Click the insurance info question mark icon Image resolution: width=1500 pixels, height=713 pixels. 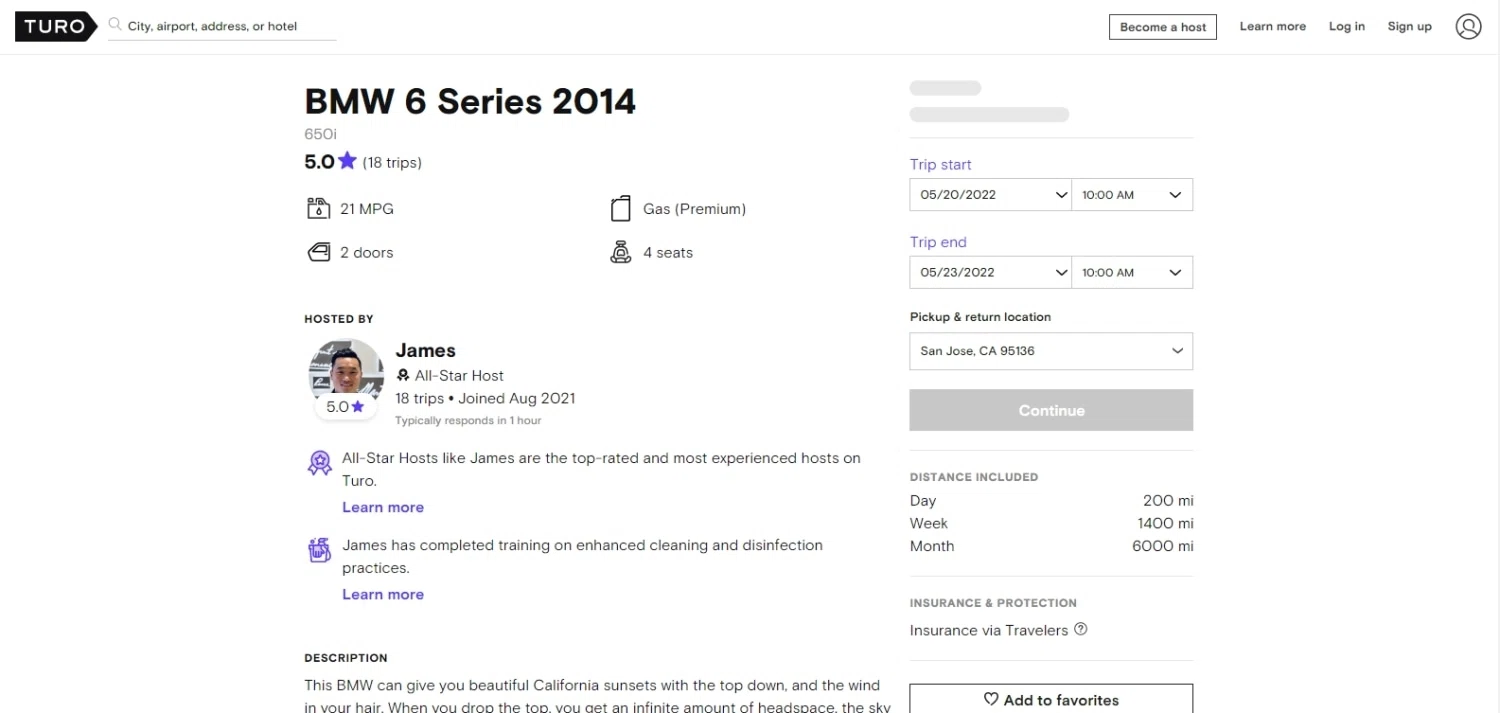click(1080, 630)
